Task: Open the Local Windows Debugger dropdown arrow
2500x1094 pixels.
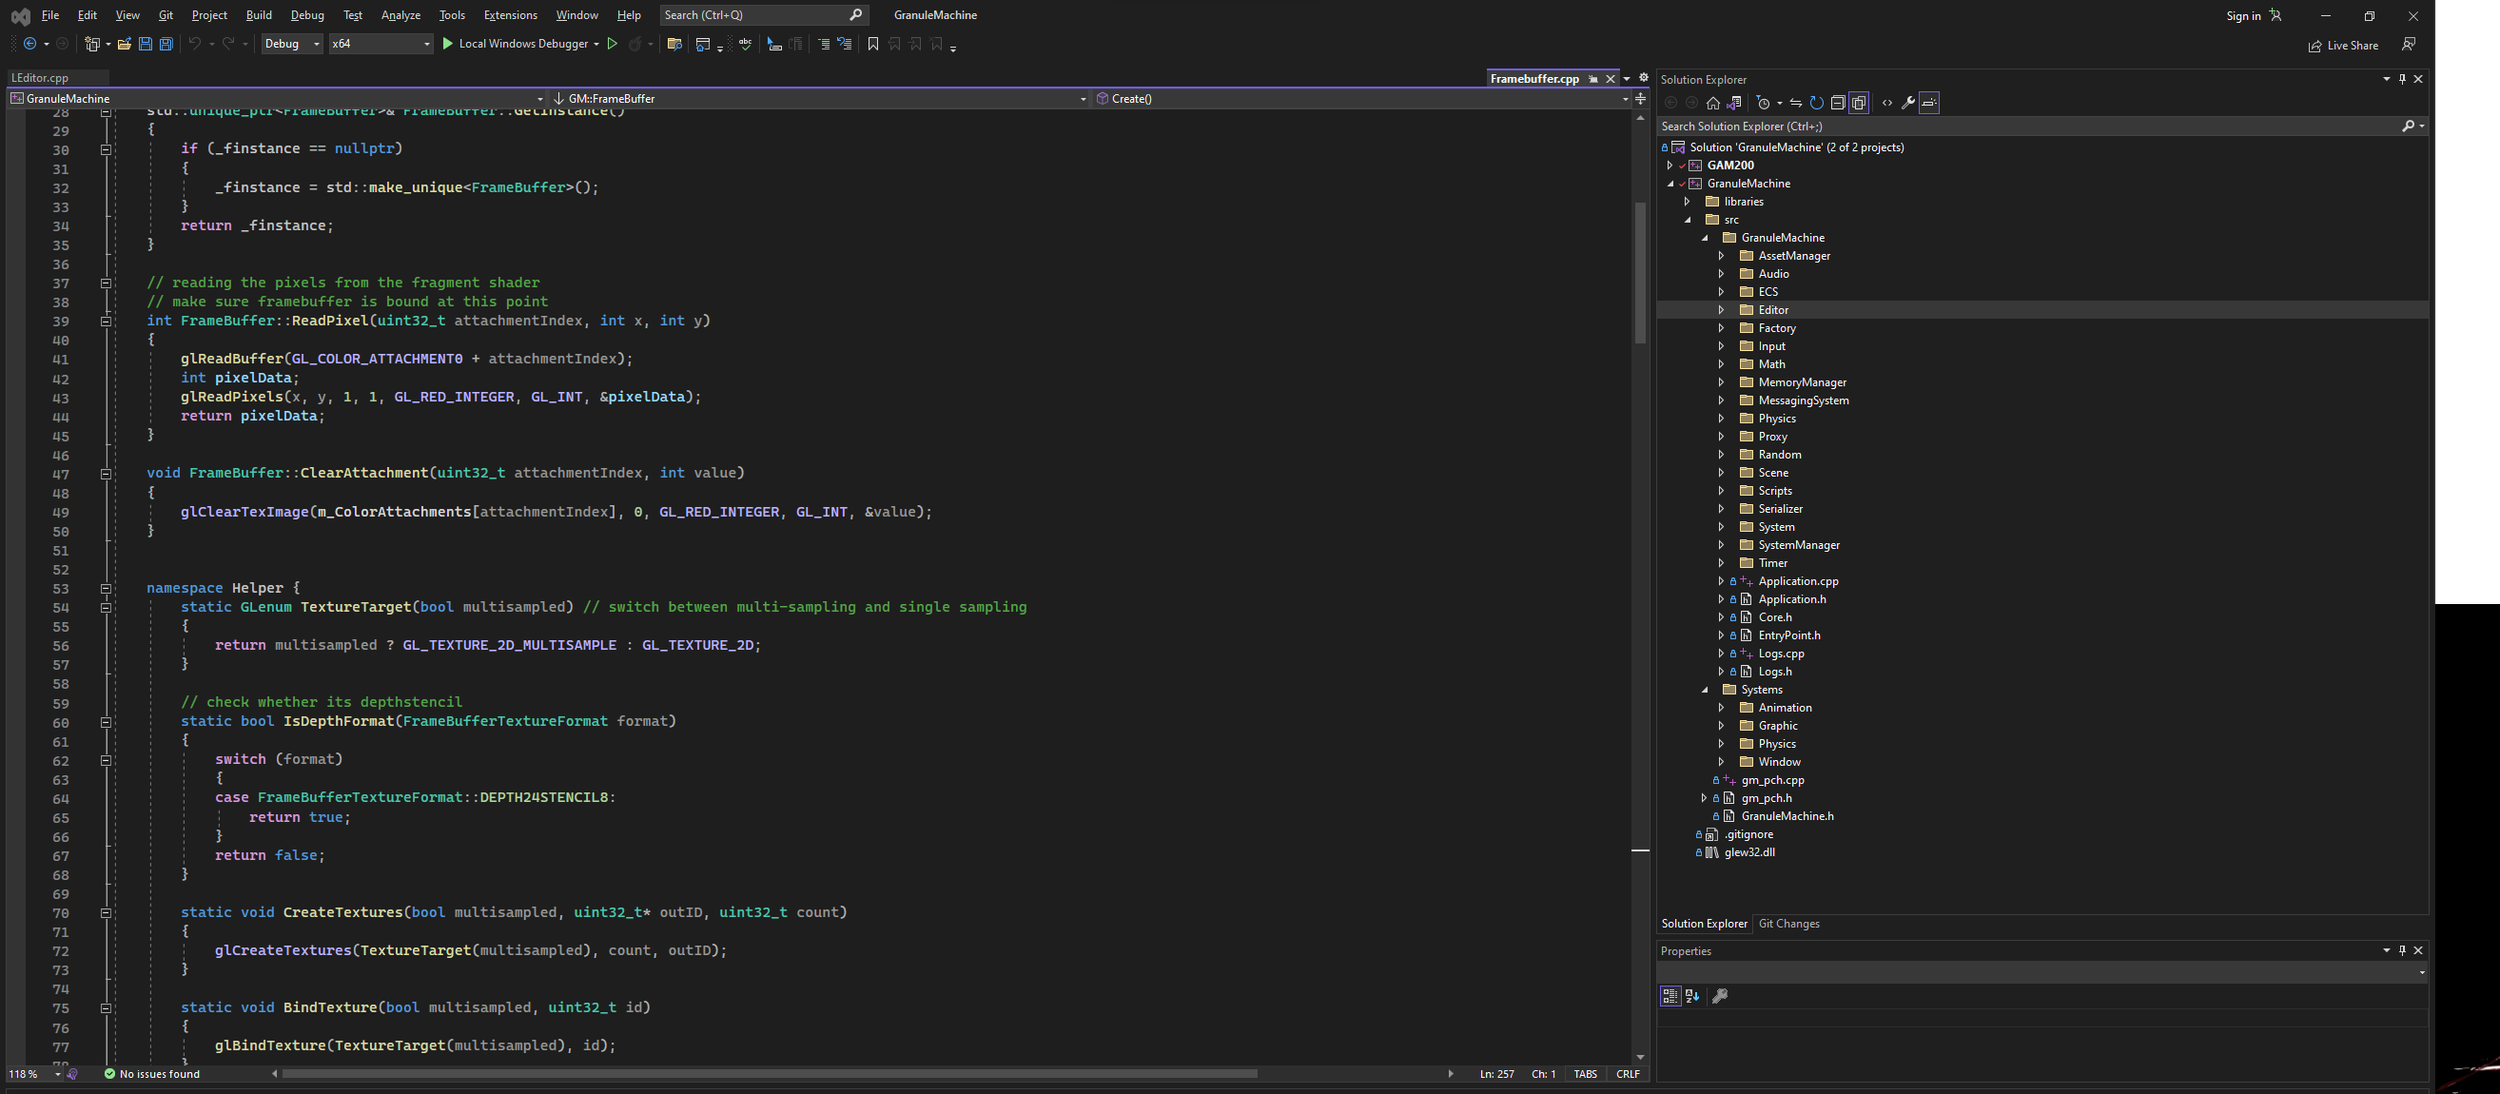Action: coord(596,44)
